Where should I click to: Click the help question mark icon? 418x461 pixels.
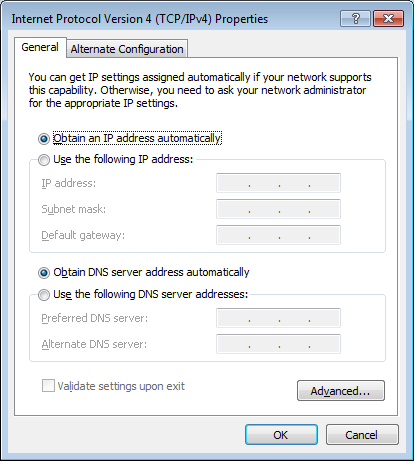(x=355, y=18)
